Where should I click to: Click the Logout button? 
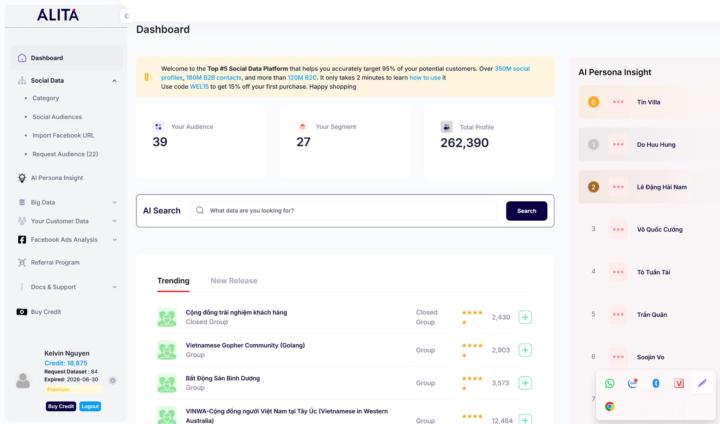pyautogui.click(x=90, y=407)
